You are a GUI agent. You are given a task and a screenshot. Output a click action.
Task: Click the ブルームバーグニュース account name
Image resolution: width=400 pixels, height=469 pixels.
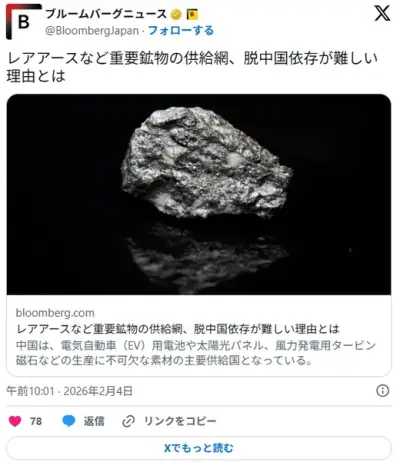tap(106, 14)
